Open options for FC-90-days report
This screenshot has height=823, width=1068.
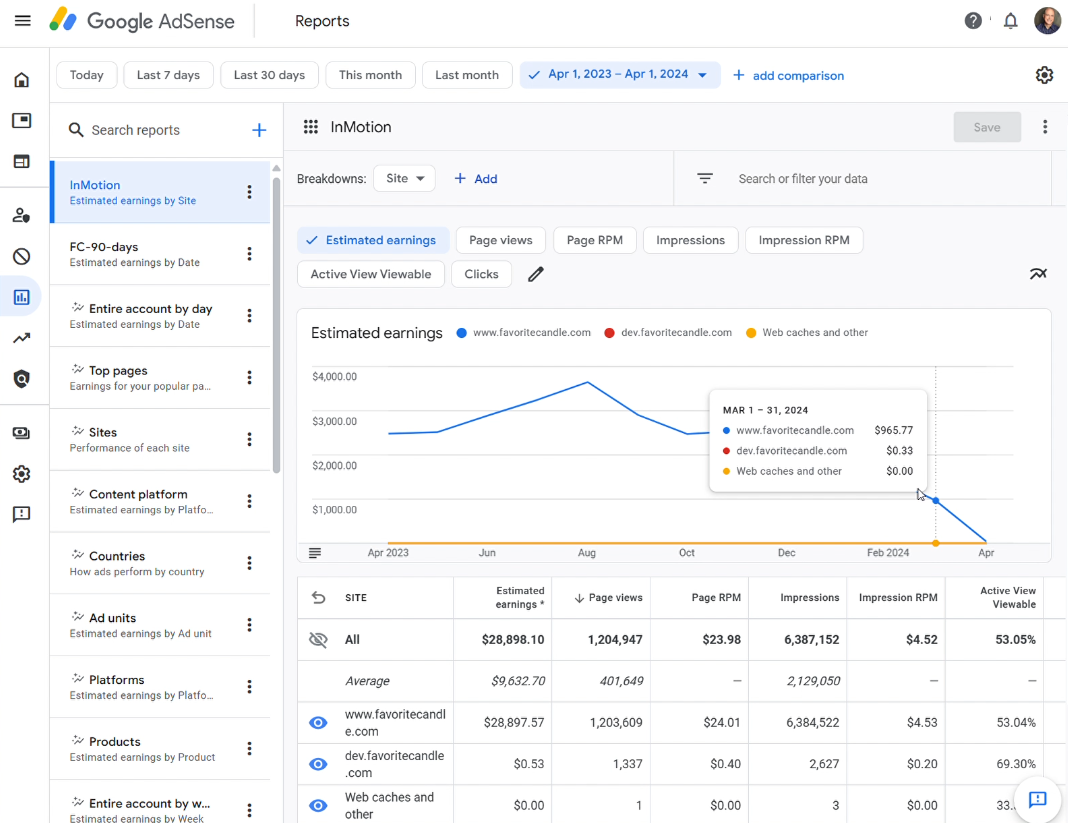coord(249,253)
